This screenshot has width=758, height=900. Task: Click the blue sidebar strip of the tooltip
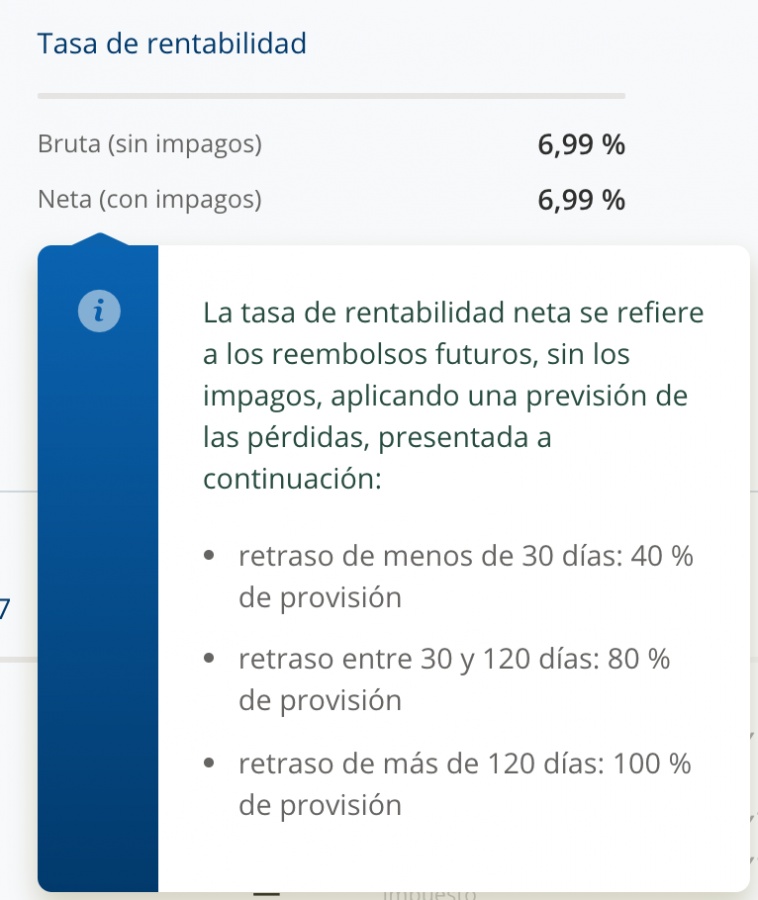pos(98,600)
